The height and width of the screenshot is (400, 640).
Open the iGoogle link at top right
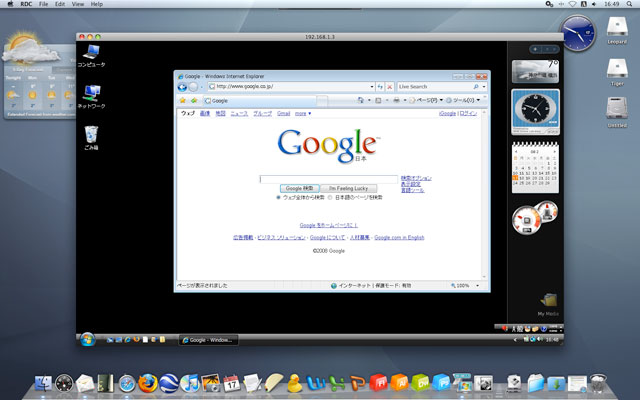(x=447, y=113)
